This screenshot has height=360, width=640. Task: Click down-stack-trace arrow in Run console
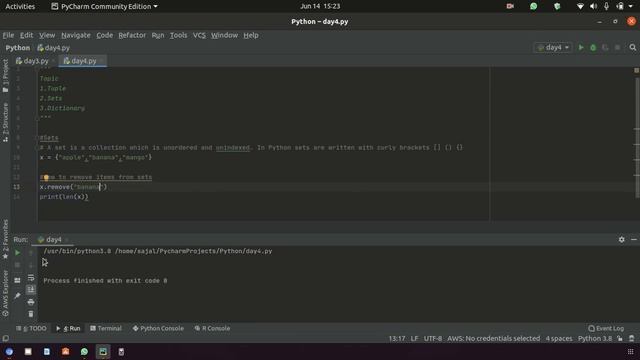tap(31, 265)
